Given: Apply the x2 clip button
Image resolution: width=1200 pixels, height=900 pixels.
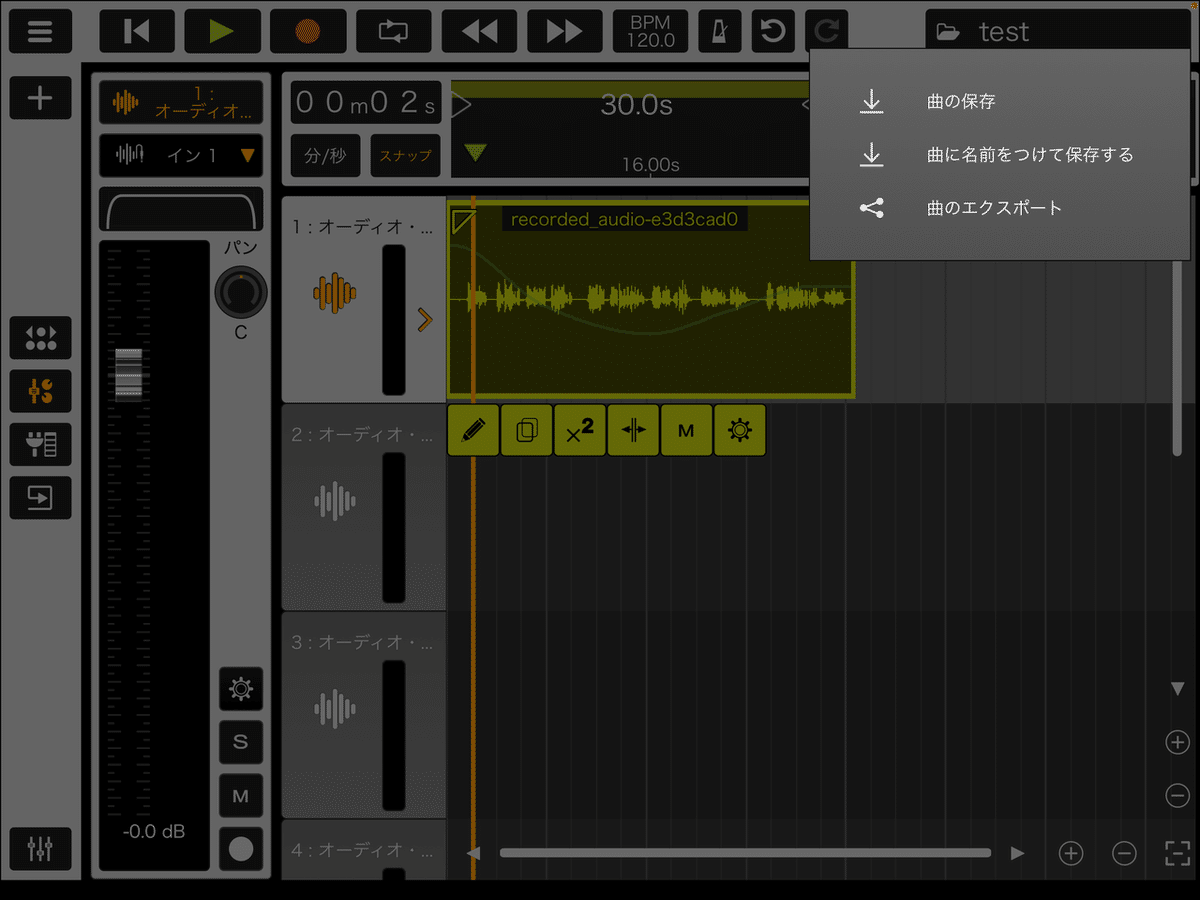Looking at the screenshot, I should tap(580, 430).
